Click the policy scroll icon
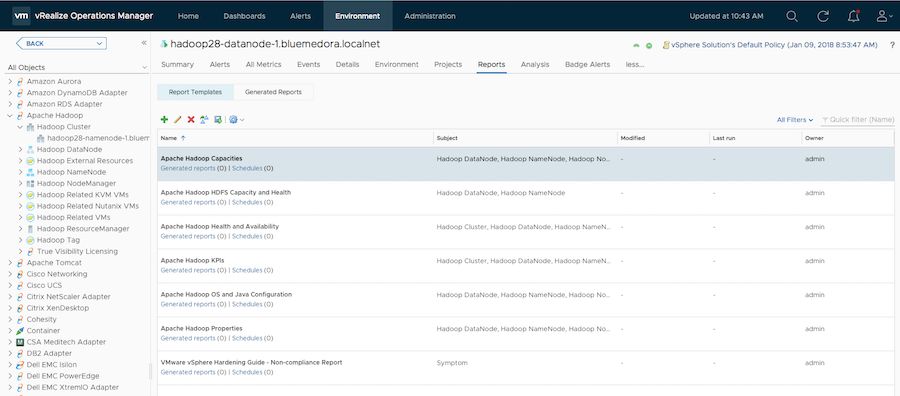The image size is (900, 396). [666, 45]
